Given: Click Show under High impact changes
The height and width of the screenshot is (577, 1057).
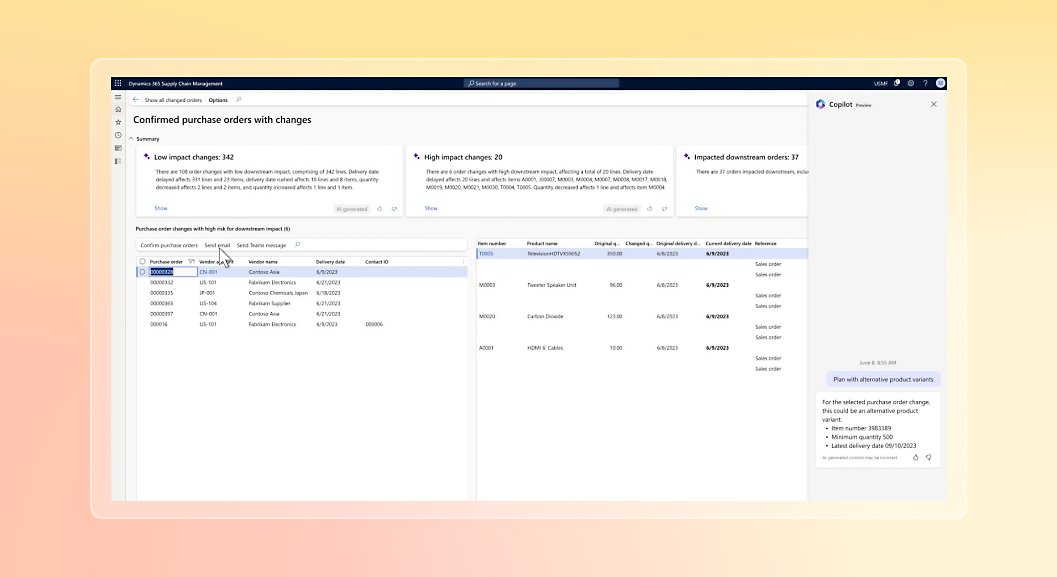Looking at the screenshot, I should click(430, 208).
